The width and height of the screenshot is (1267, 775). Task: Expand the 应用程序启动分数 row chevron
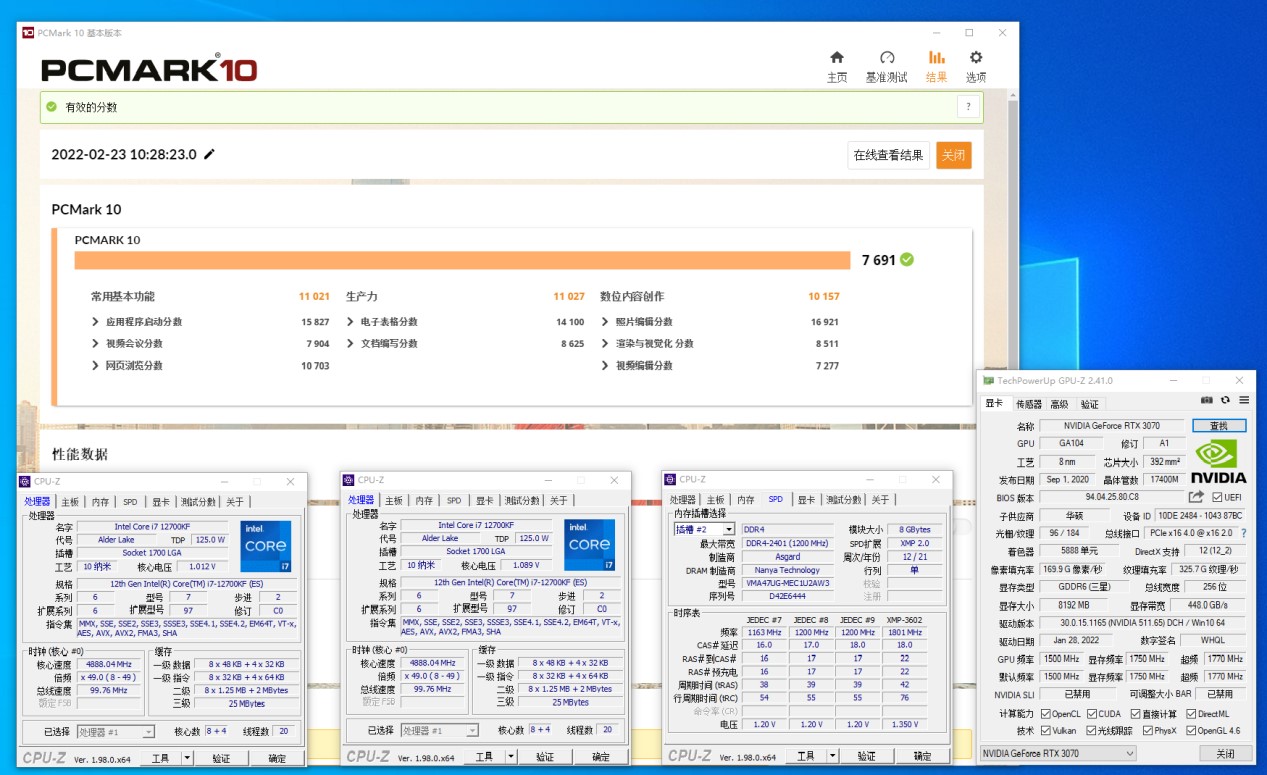point(95,322)
